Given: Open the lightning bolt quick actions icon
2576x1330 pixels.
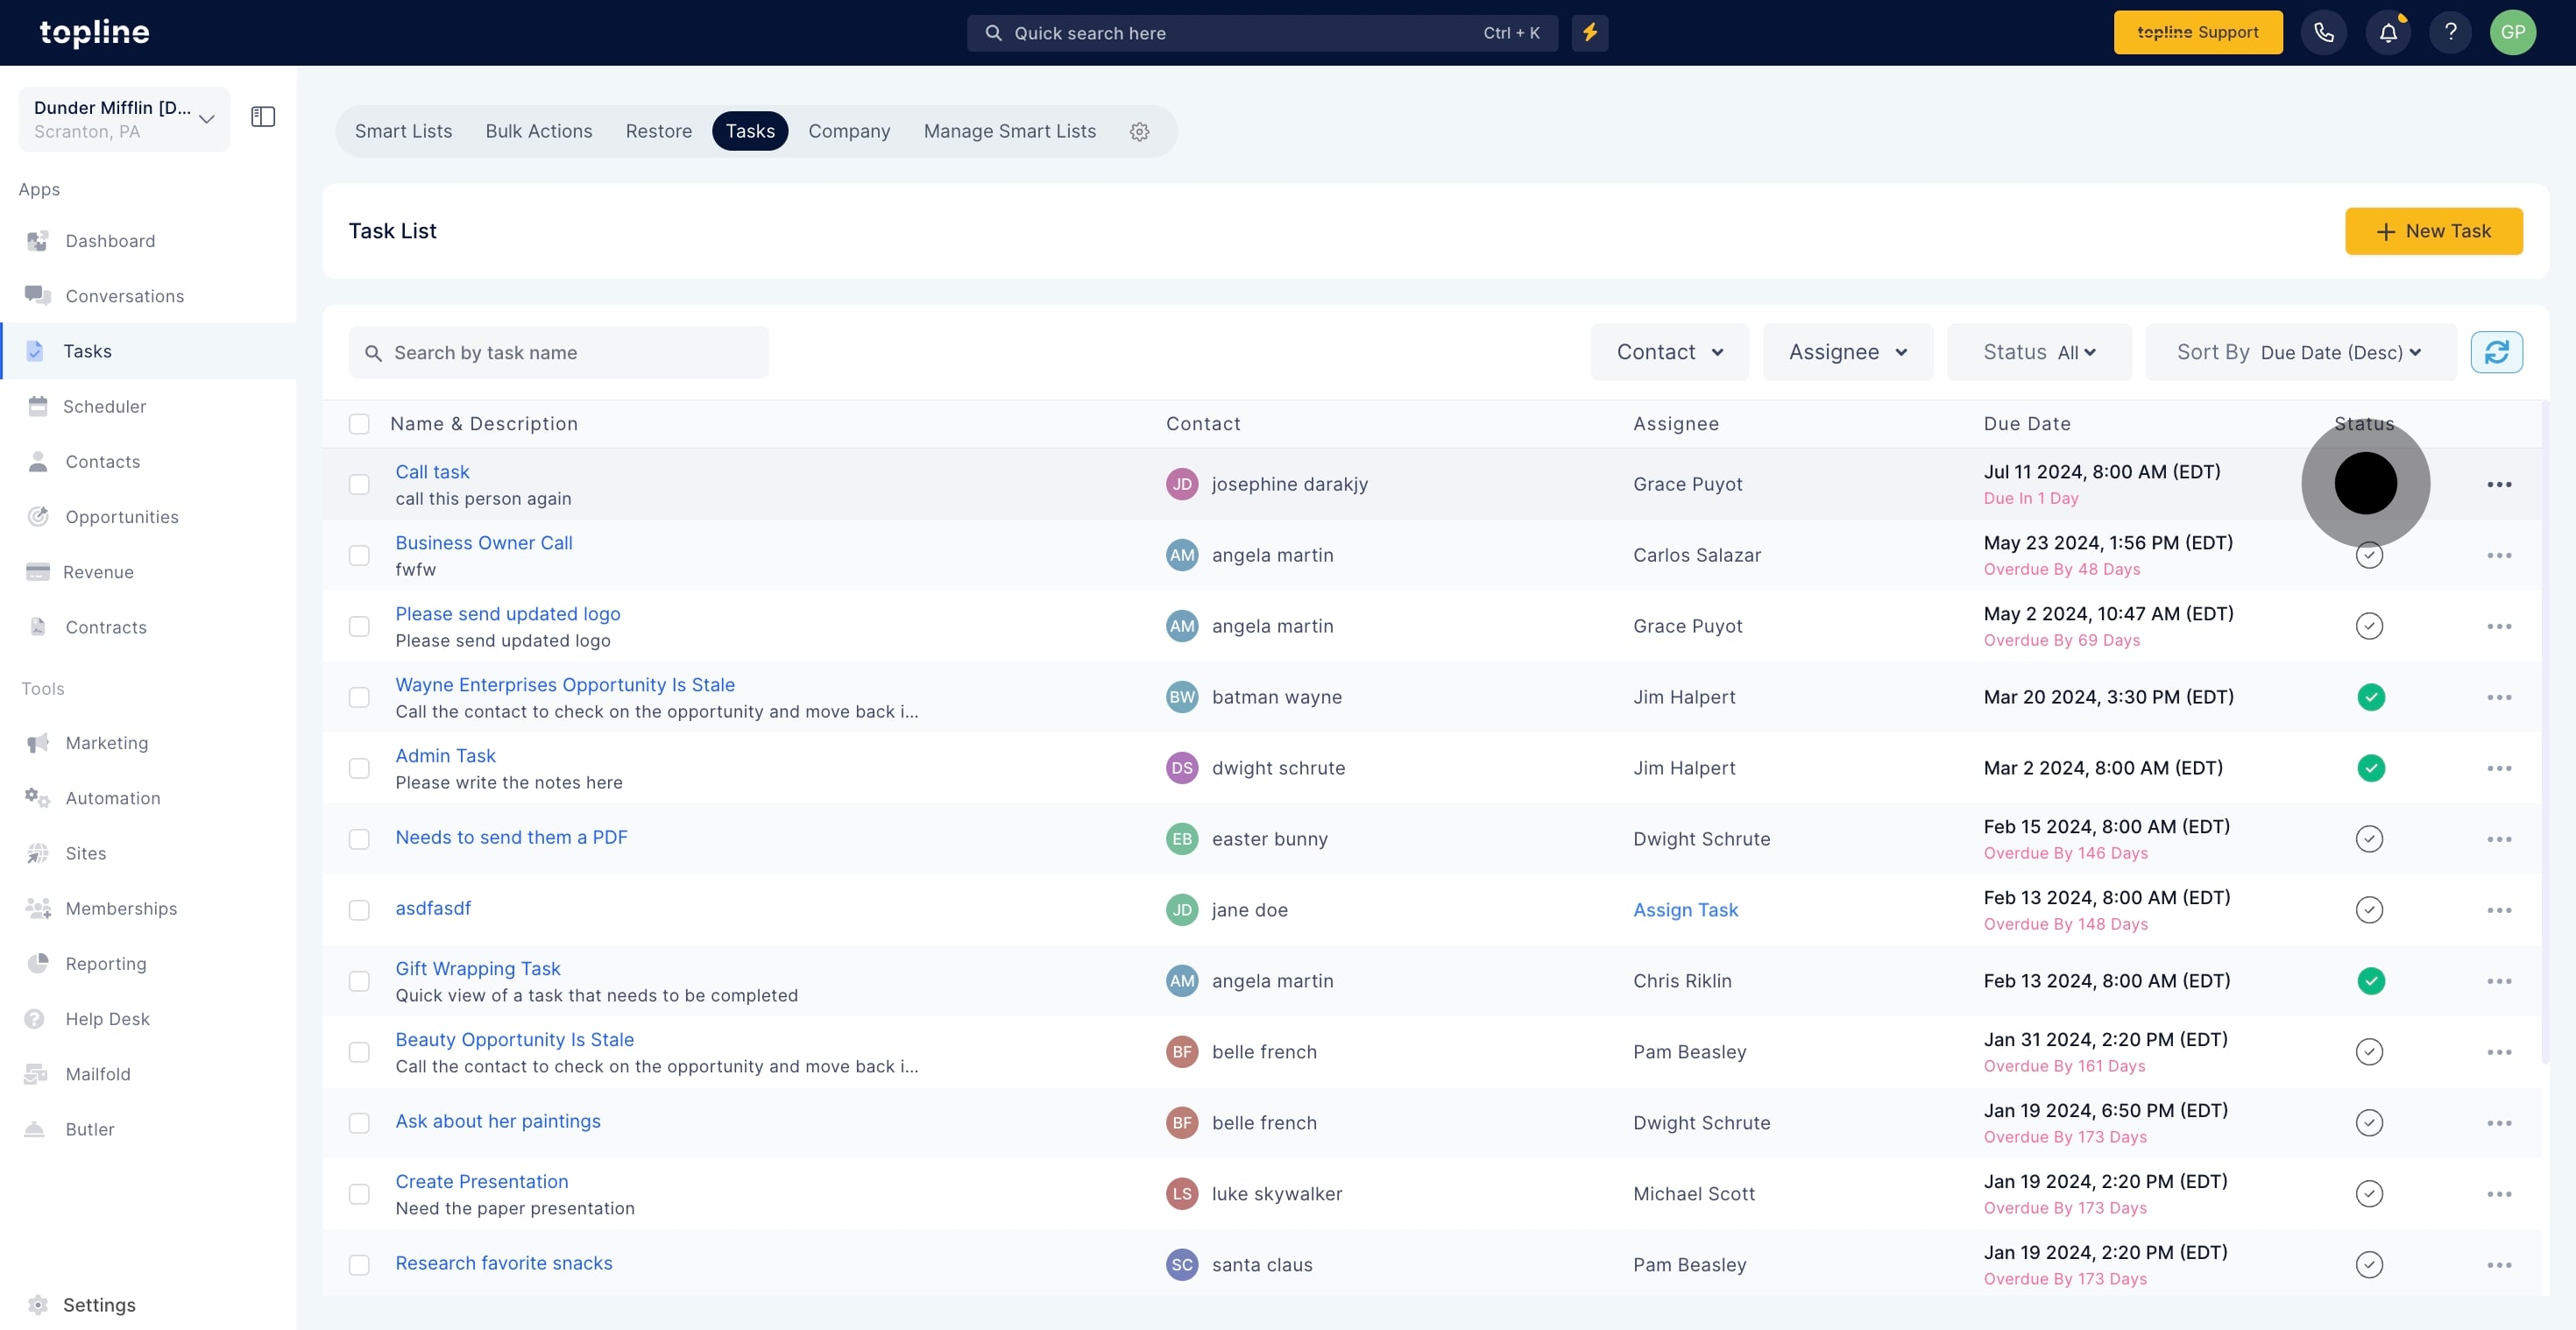Looking at the screenshot, I should [1589, 33].
